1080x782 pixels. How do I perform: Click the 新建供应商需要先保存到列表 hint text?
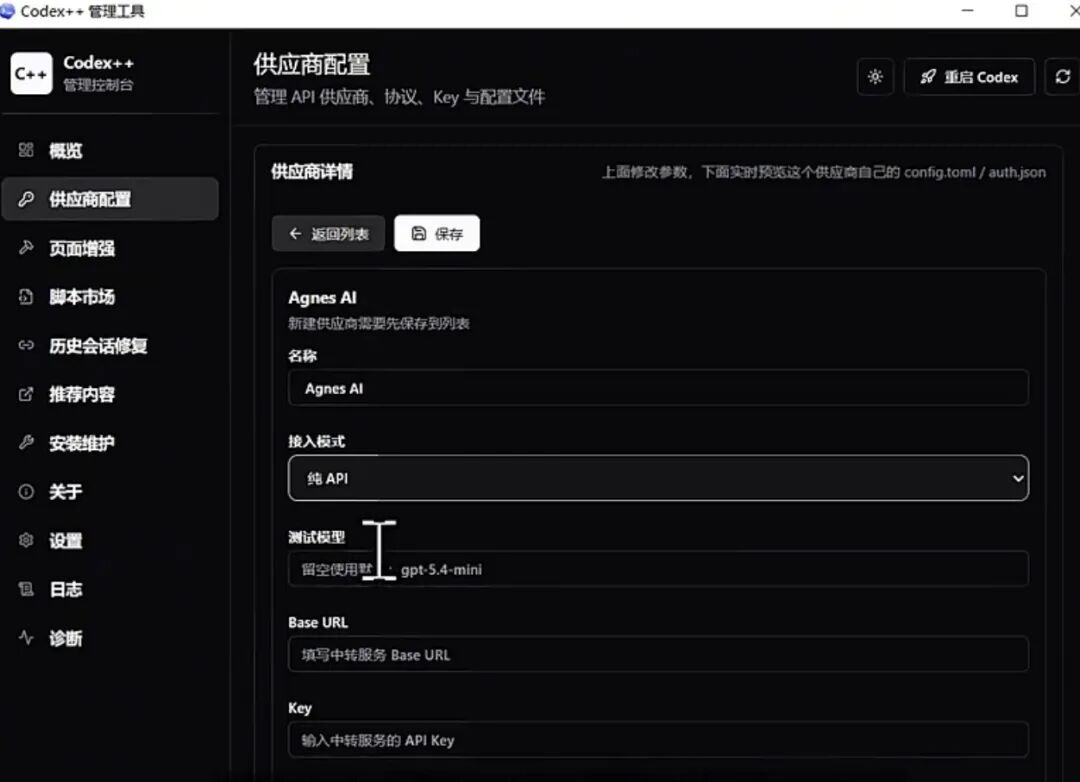click(379, 323)
